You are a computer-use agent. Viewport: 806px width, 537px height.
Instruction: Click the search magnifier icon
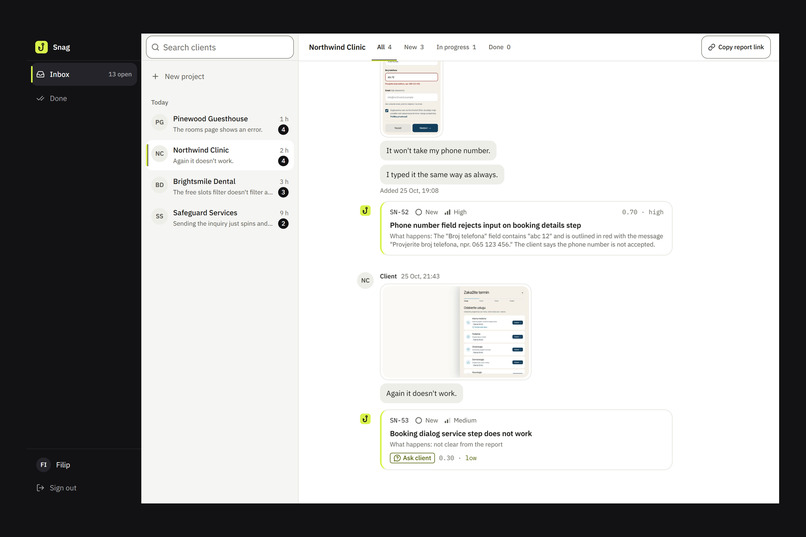pos(155,47)
